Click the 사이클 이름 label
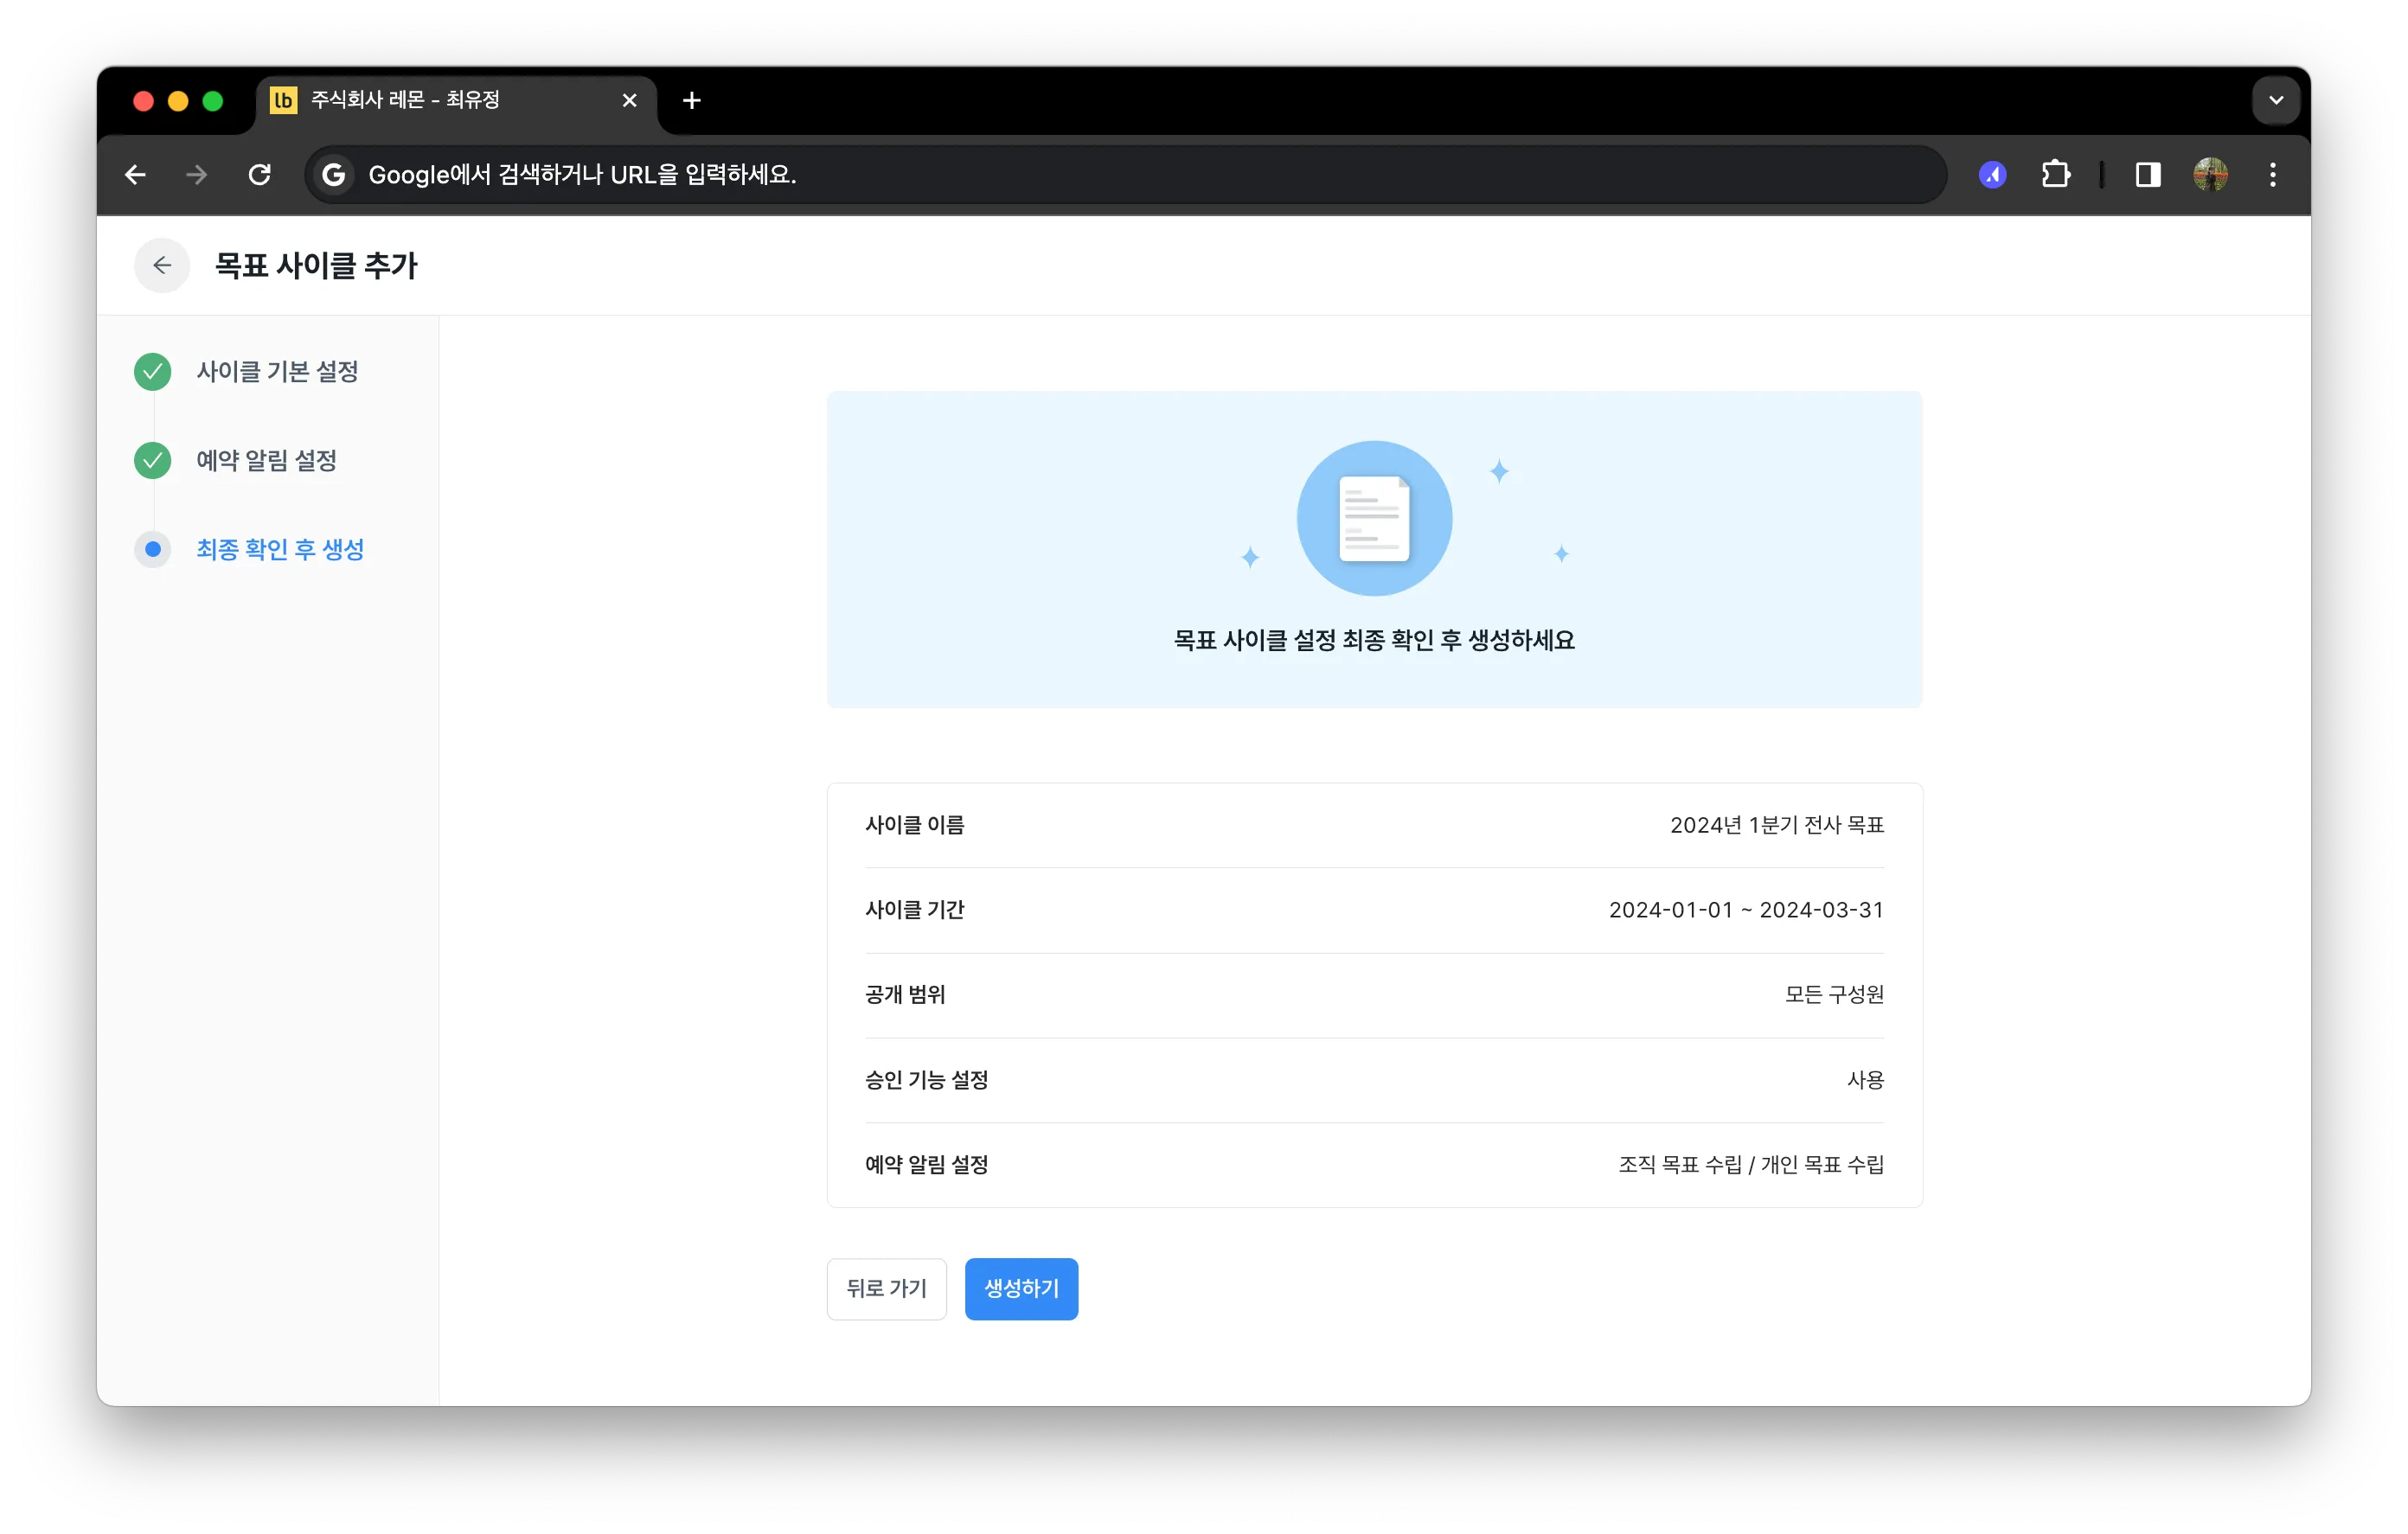 pos(914,825)
